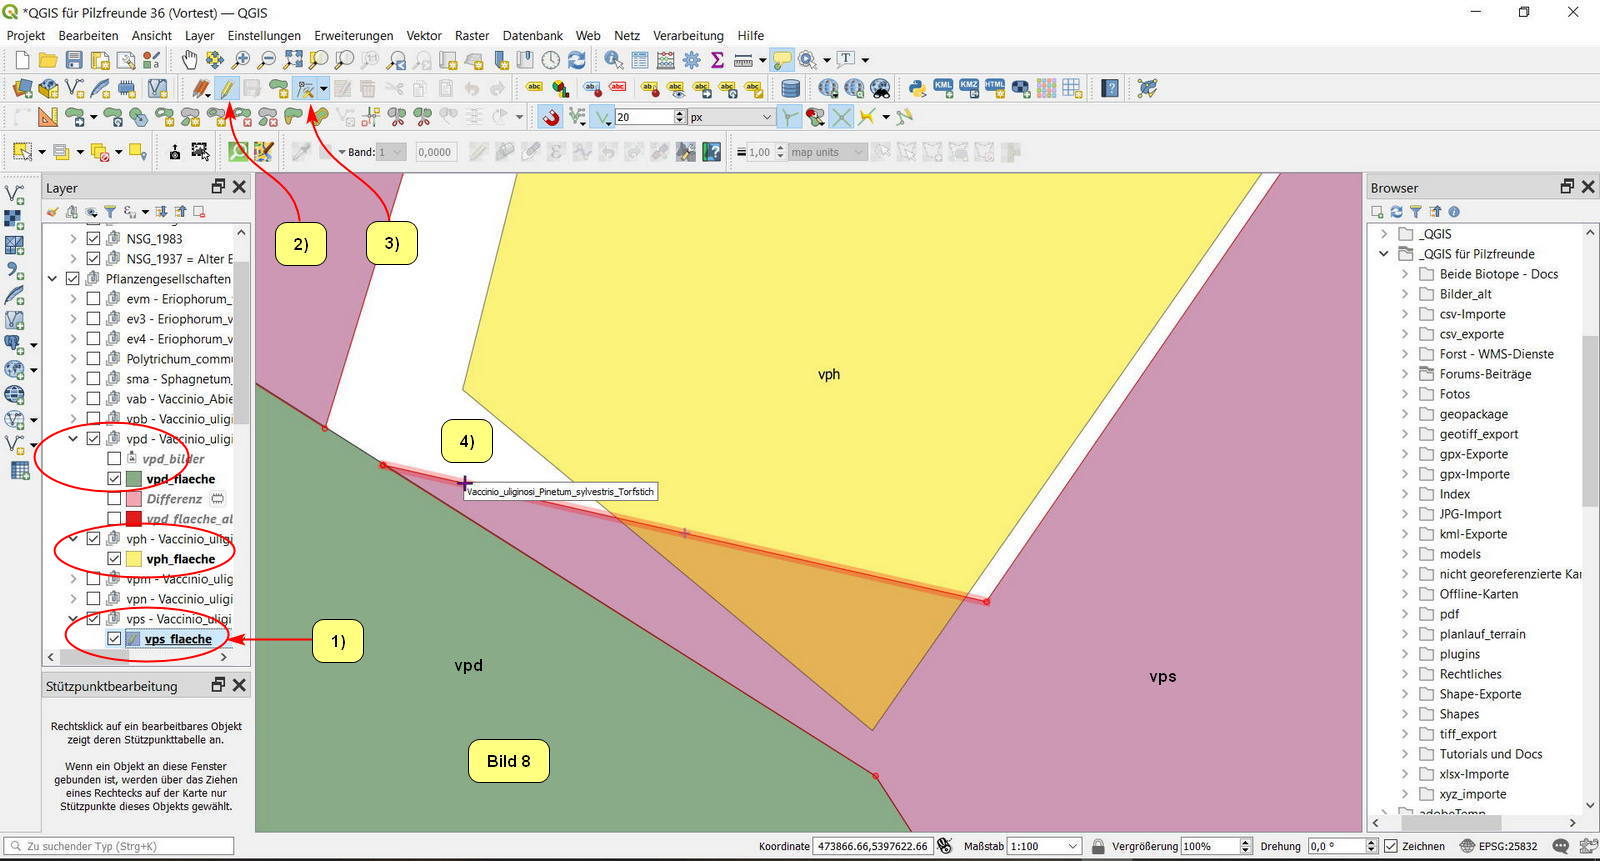Toggle editing with the yellow pencil icon
1600x861 pixels.
[227, 89]
